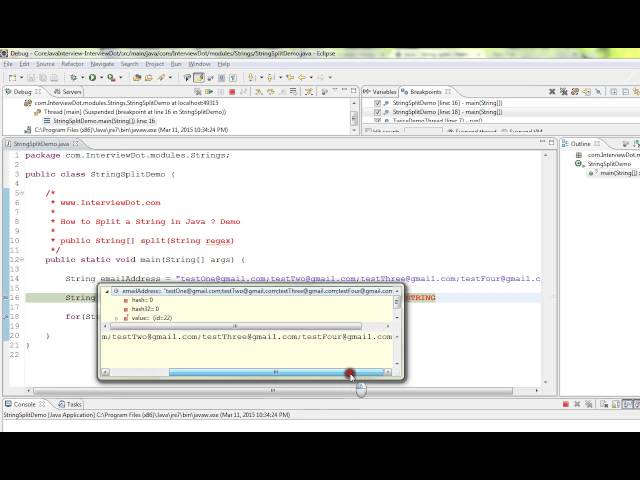
Task: Collapse the comment fold at line 5
Action: (22, 193)
